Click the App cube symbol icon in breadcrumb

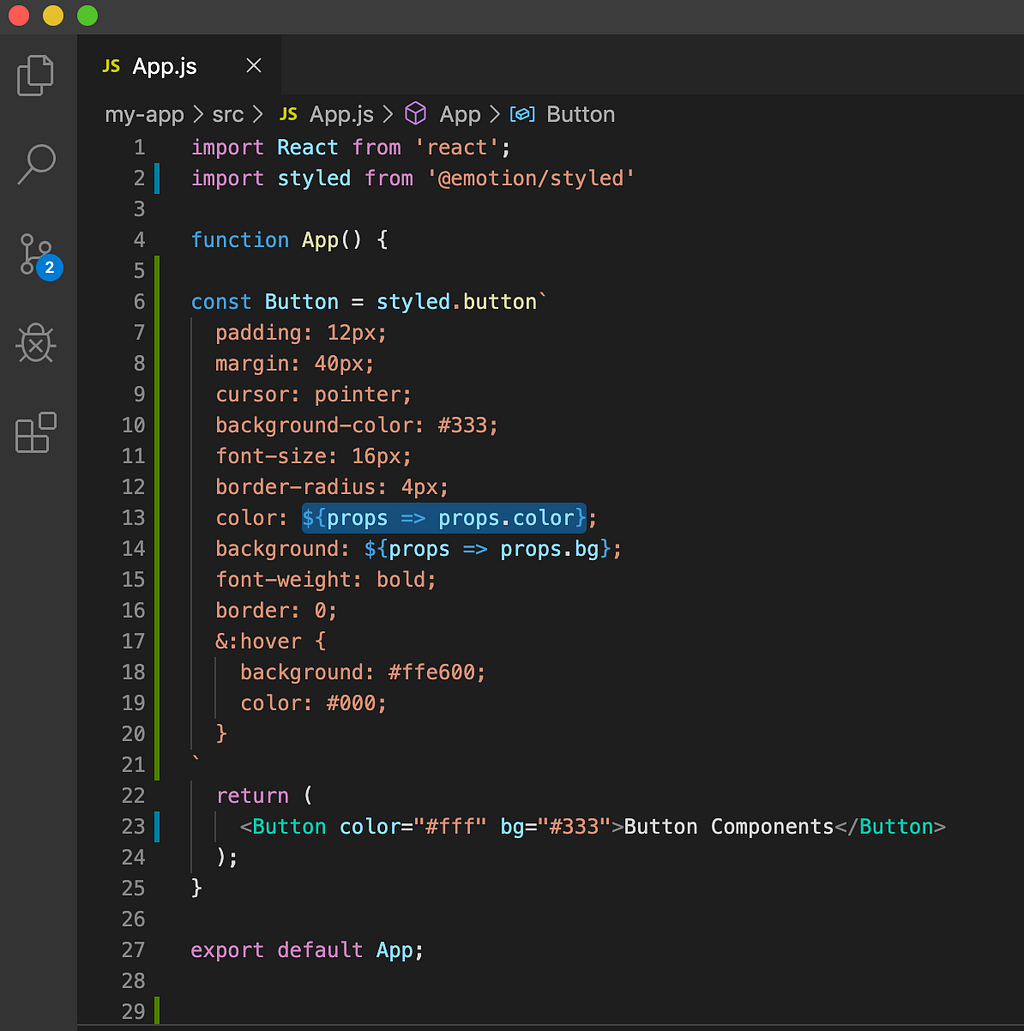click(416, 114)
